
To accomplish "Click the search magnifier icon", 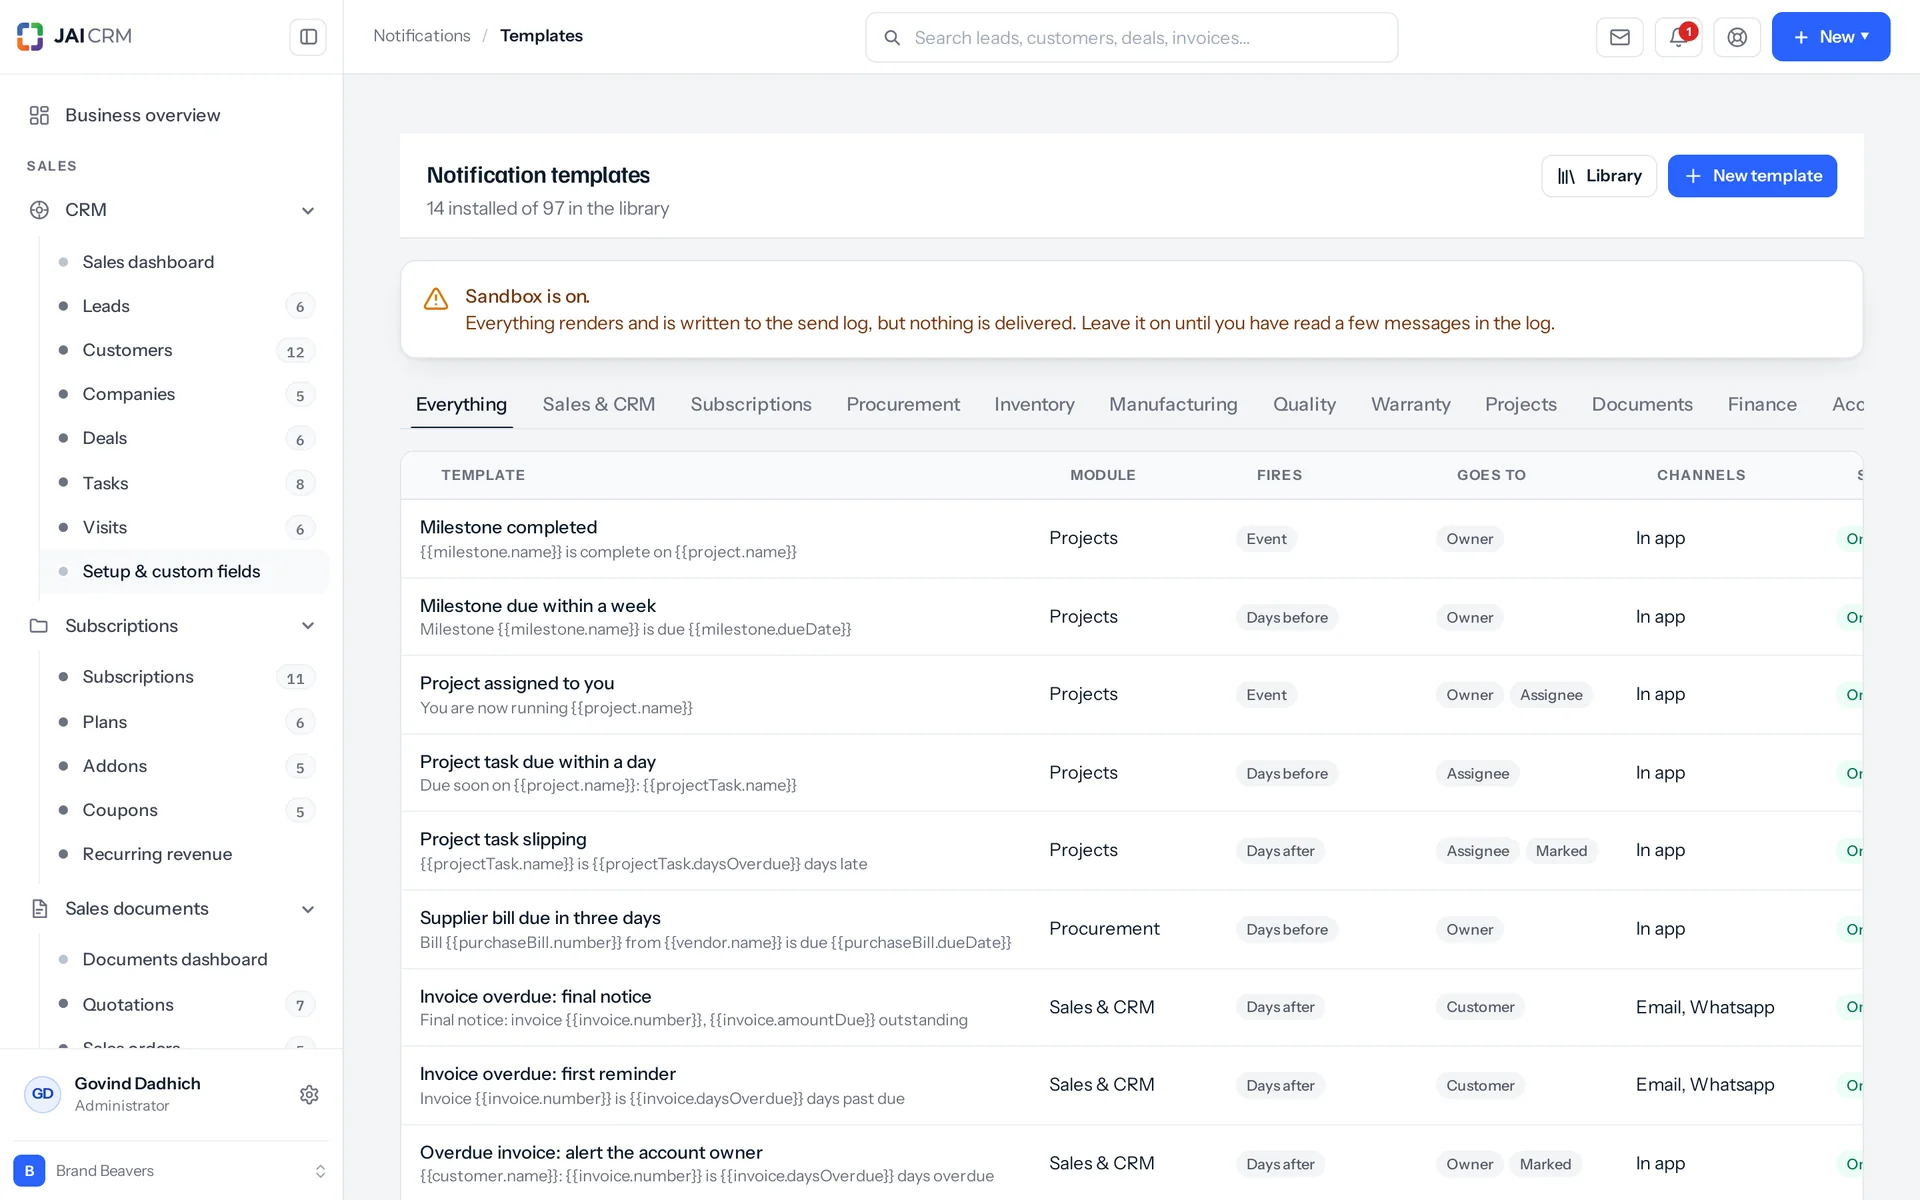I will (x=891, y=38).
